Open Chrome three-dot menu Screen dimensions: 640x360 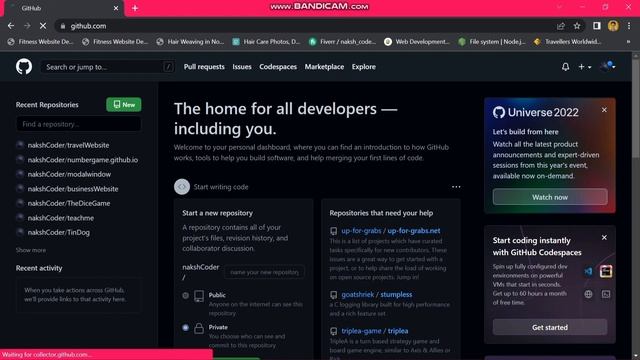629,26
